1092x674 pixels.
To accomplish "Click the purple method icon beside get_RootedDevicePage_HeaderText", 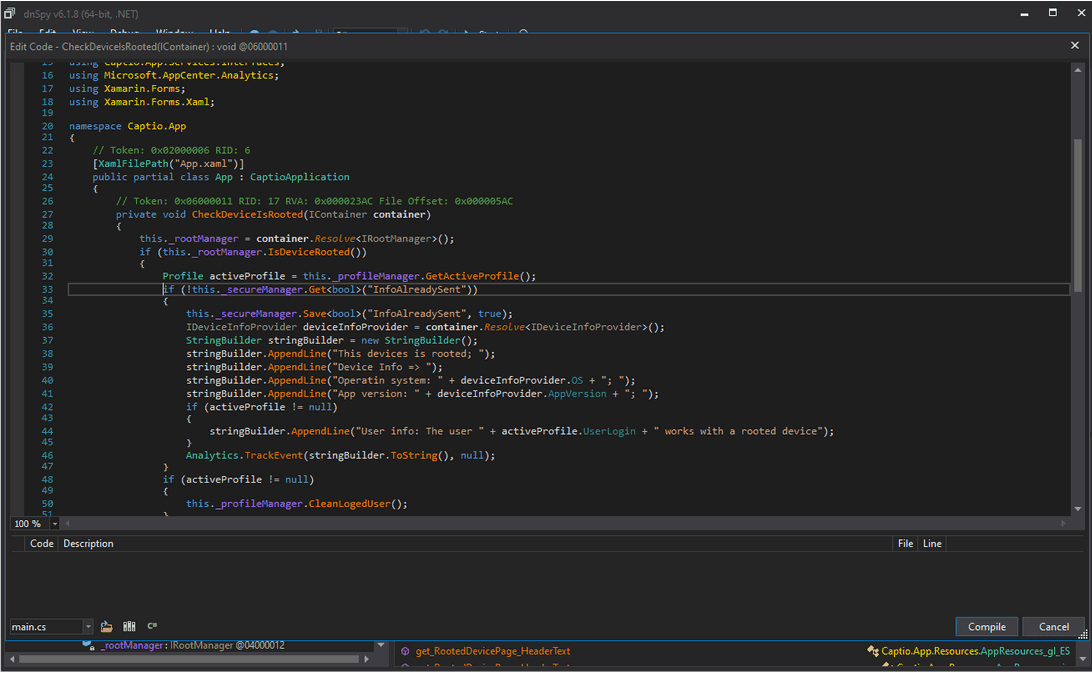I will [x=405, y=652].
